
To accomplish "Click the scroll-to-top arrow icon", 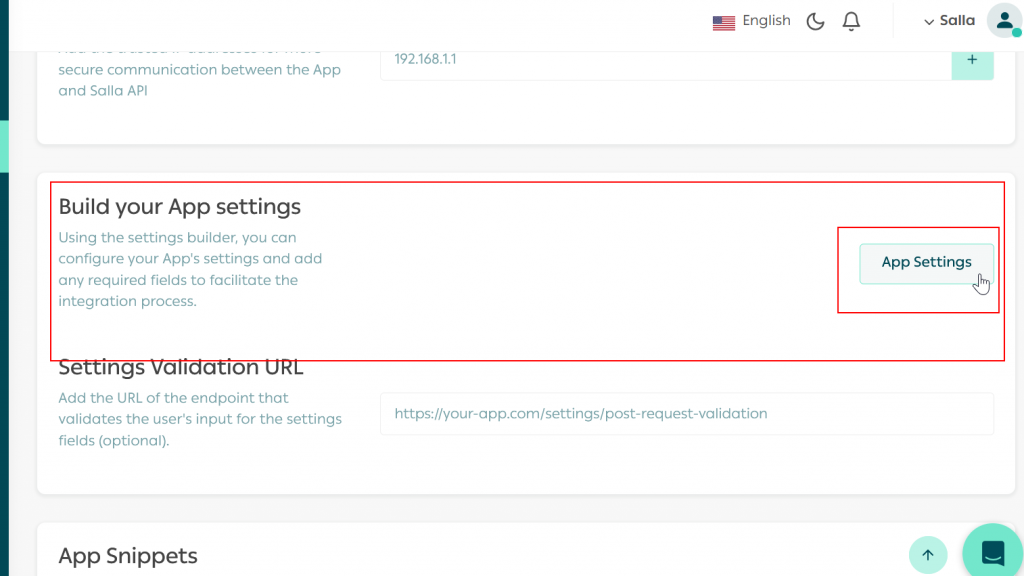I will pyautogui.click(x=927, y=555).
